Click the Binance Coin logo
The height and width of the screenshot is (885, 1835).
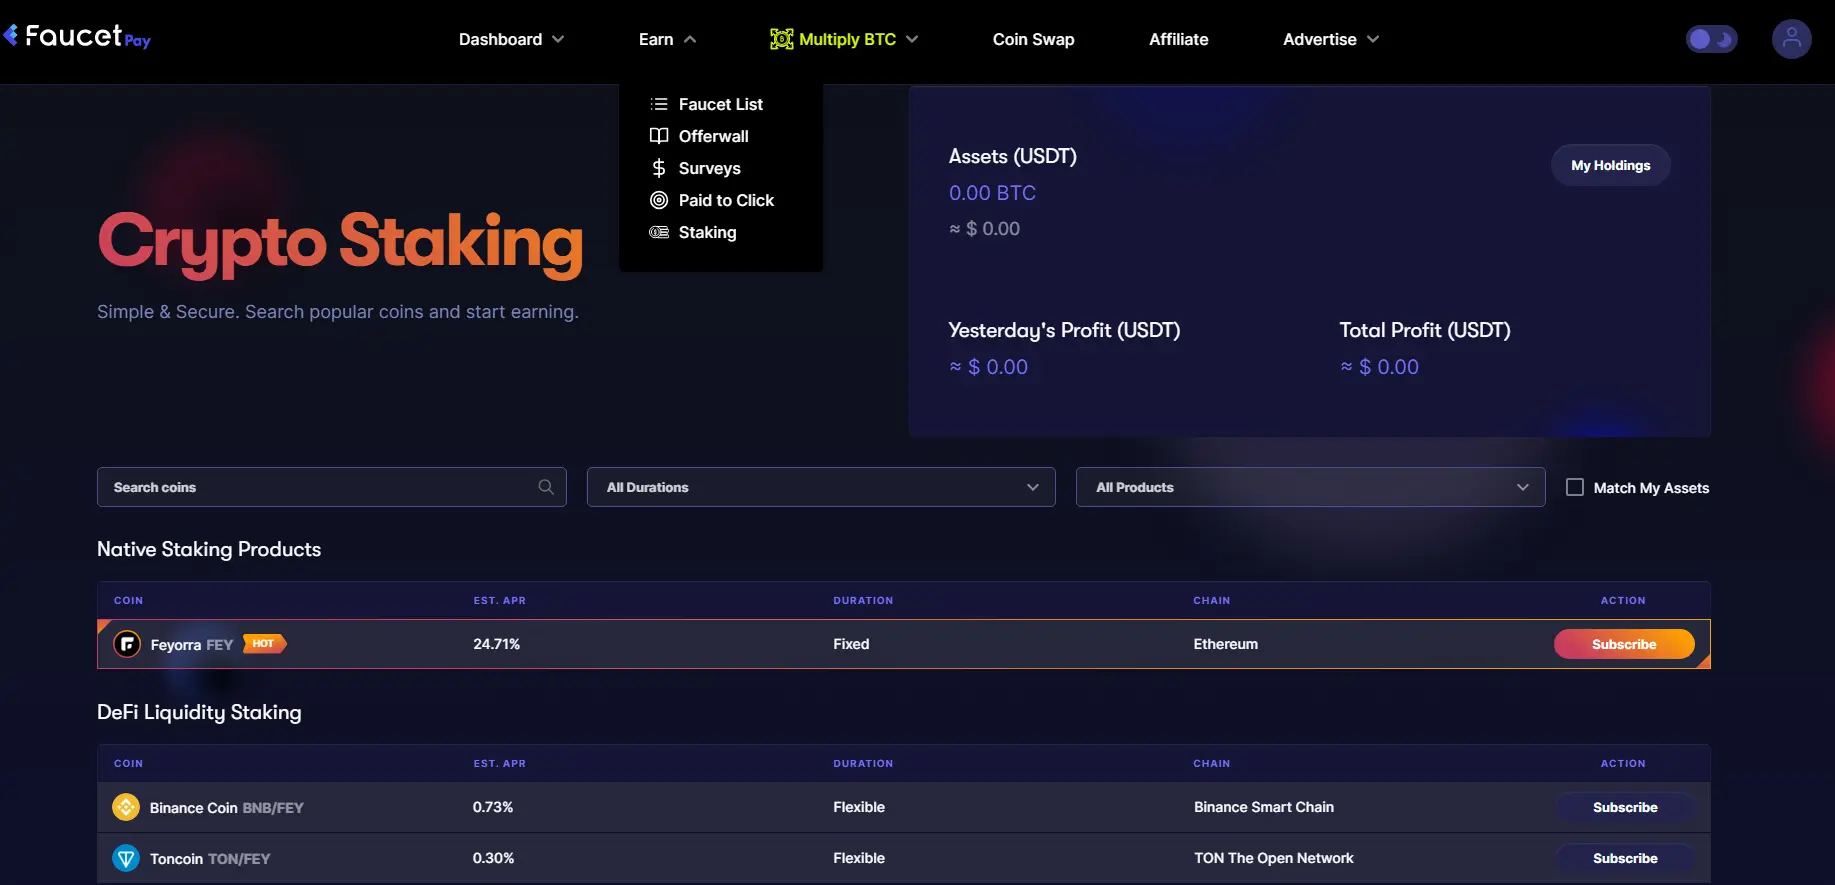(126, 807)
